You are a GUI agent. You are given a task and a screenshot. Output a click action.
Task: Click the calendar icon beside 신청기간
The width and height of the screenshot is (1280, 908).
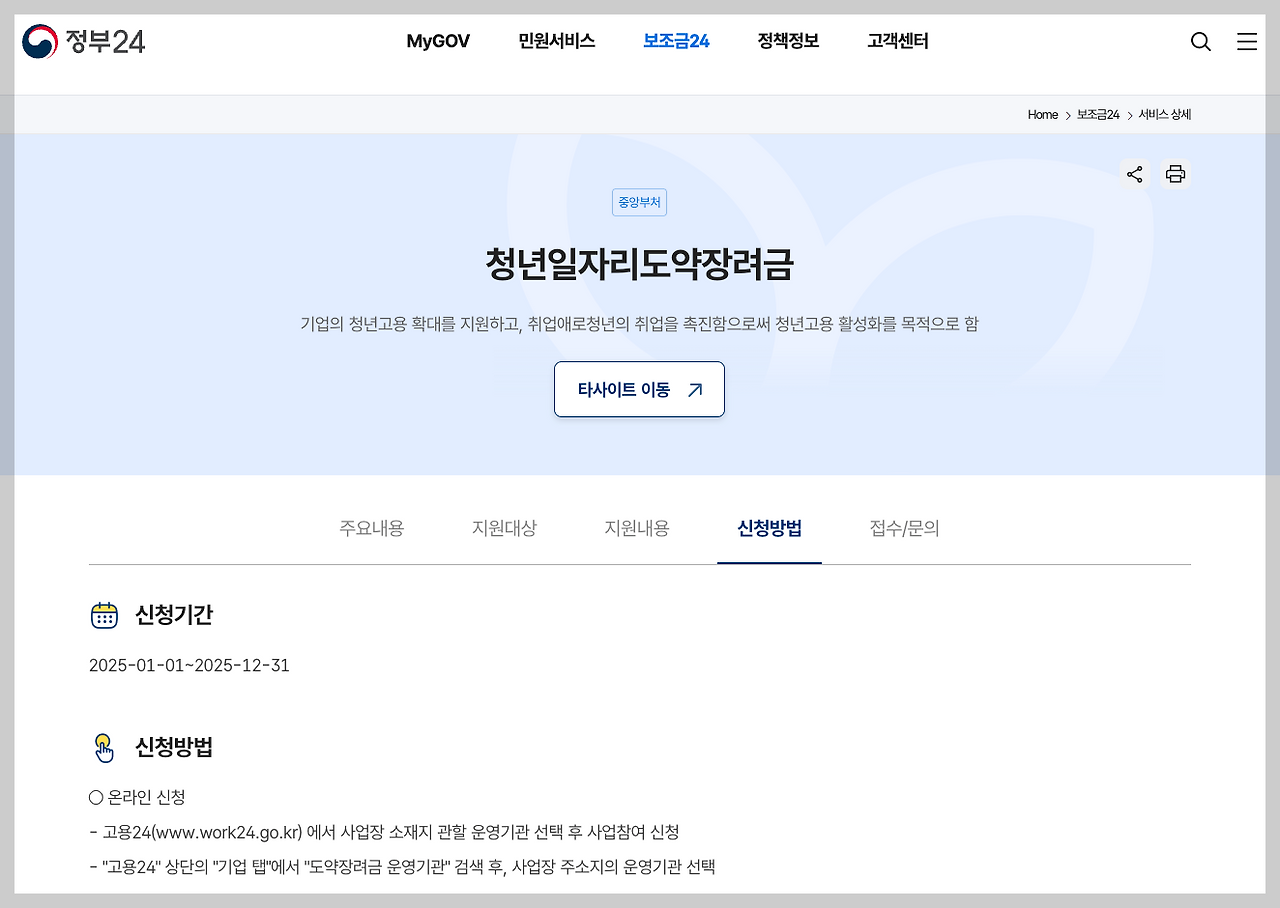coord(105,614)
